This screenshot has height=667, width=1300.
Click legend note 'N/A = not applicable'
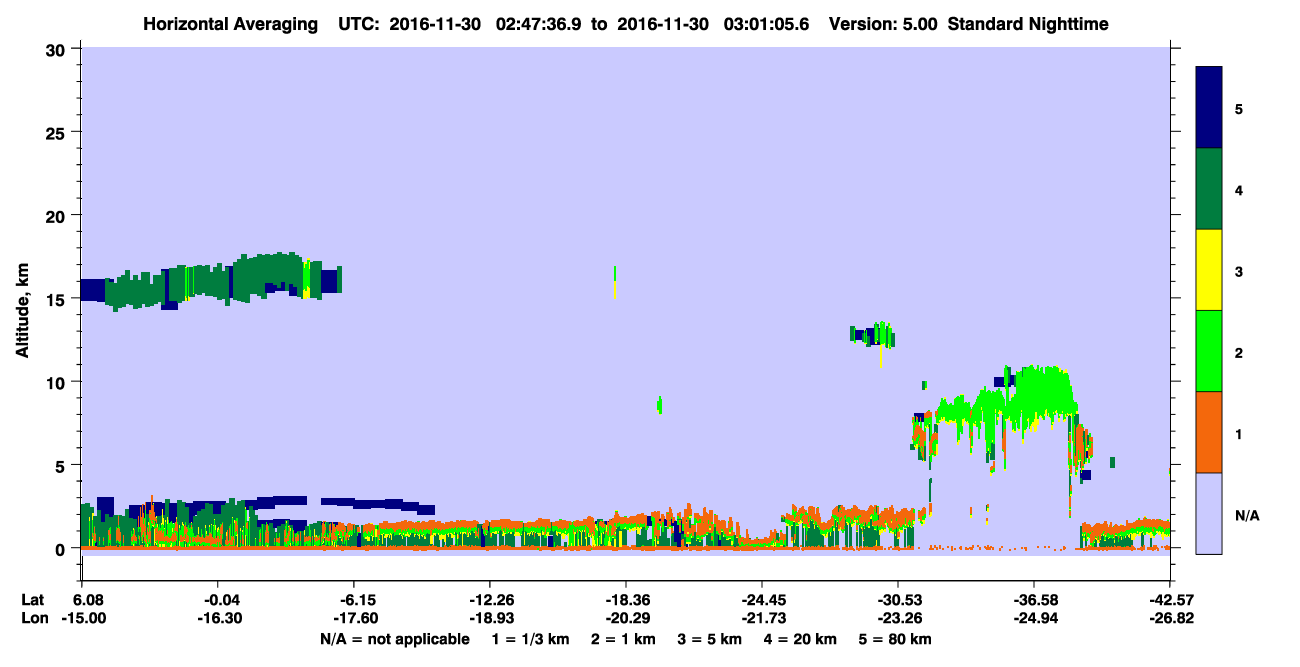click(394, 639)
